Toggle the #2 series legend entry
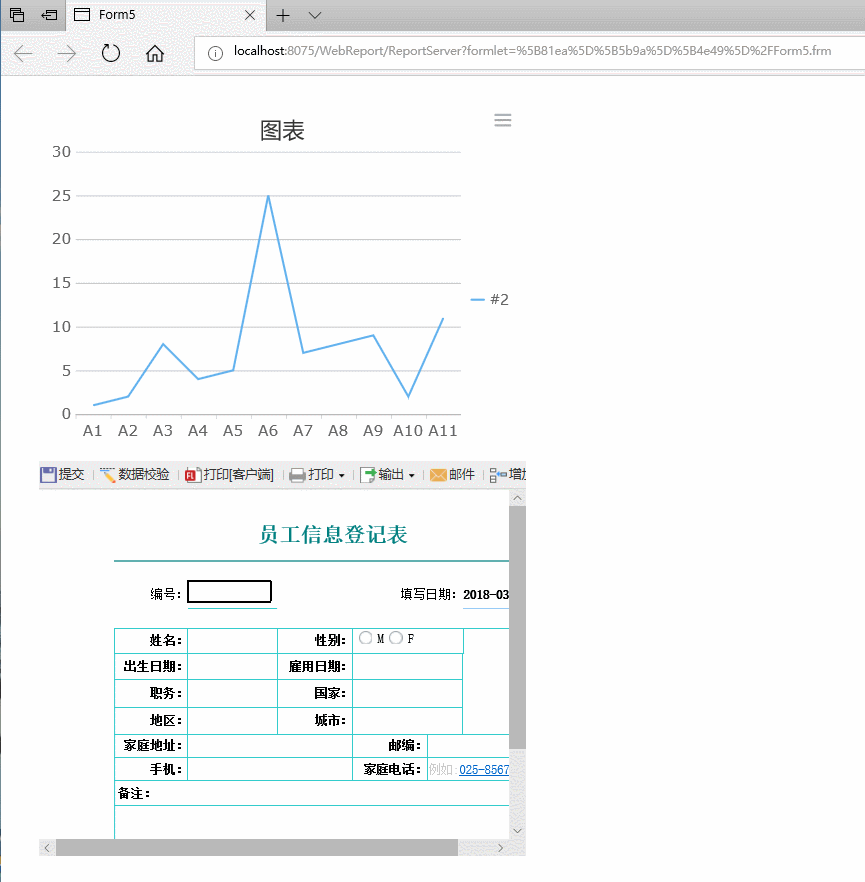This screenshot has width=865, height=882. [x=489, y=299]
